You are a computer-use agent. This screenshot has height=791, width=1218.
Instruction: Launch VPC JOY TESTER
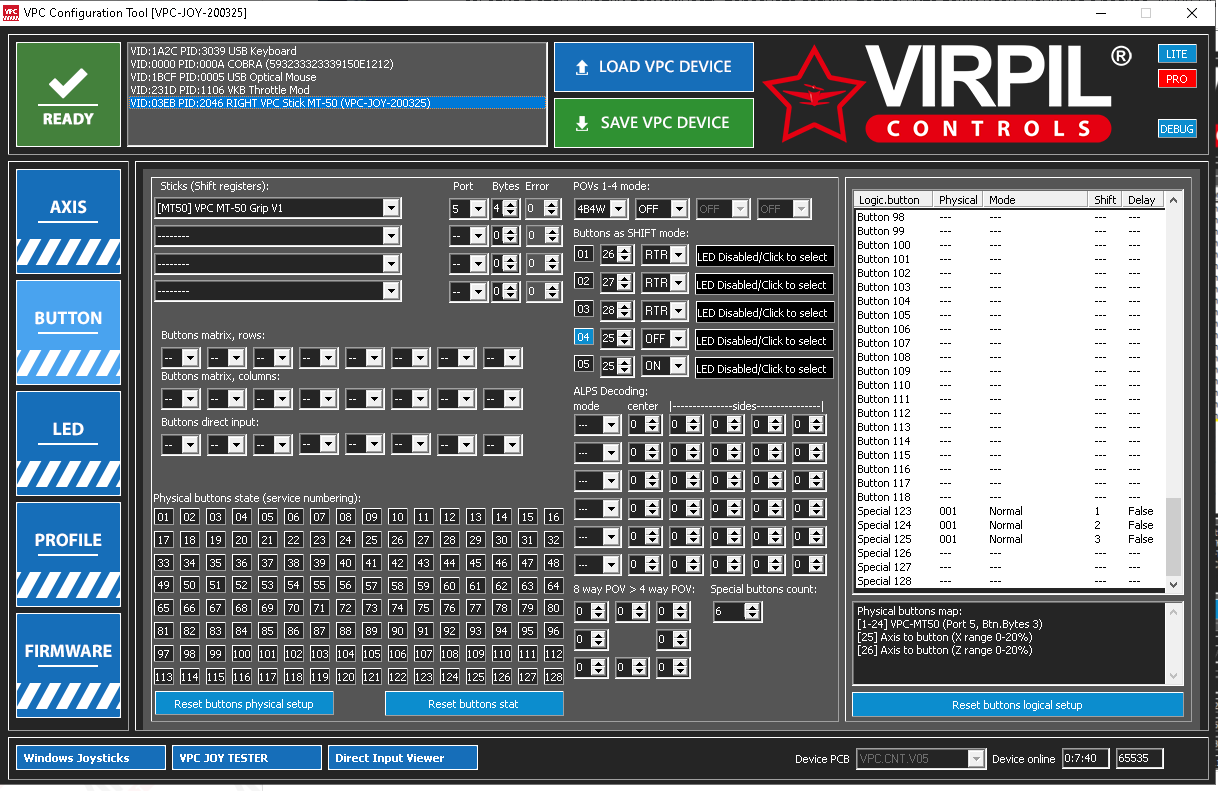coord(247,758)
